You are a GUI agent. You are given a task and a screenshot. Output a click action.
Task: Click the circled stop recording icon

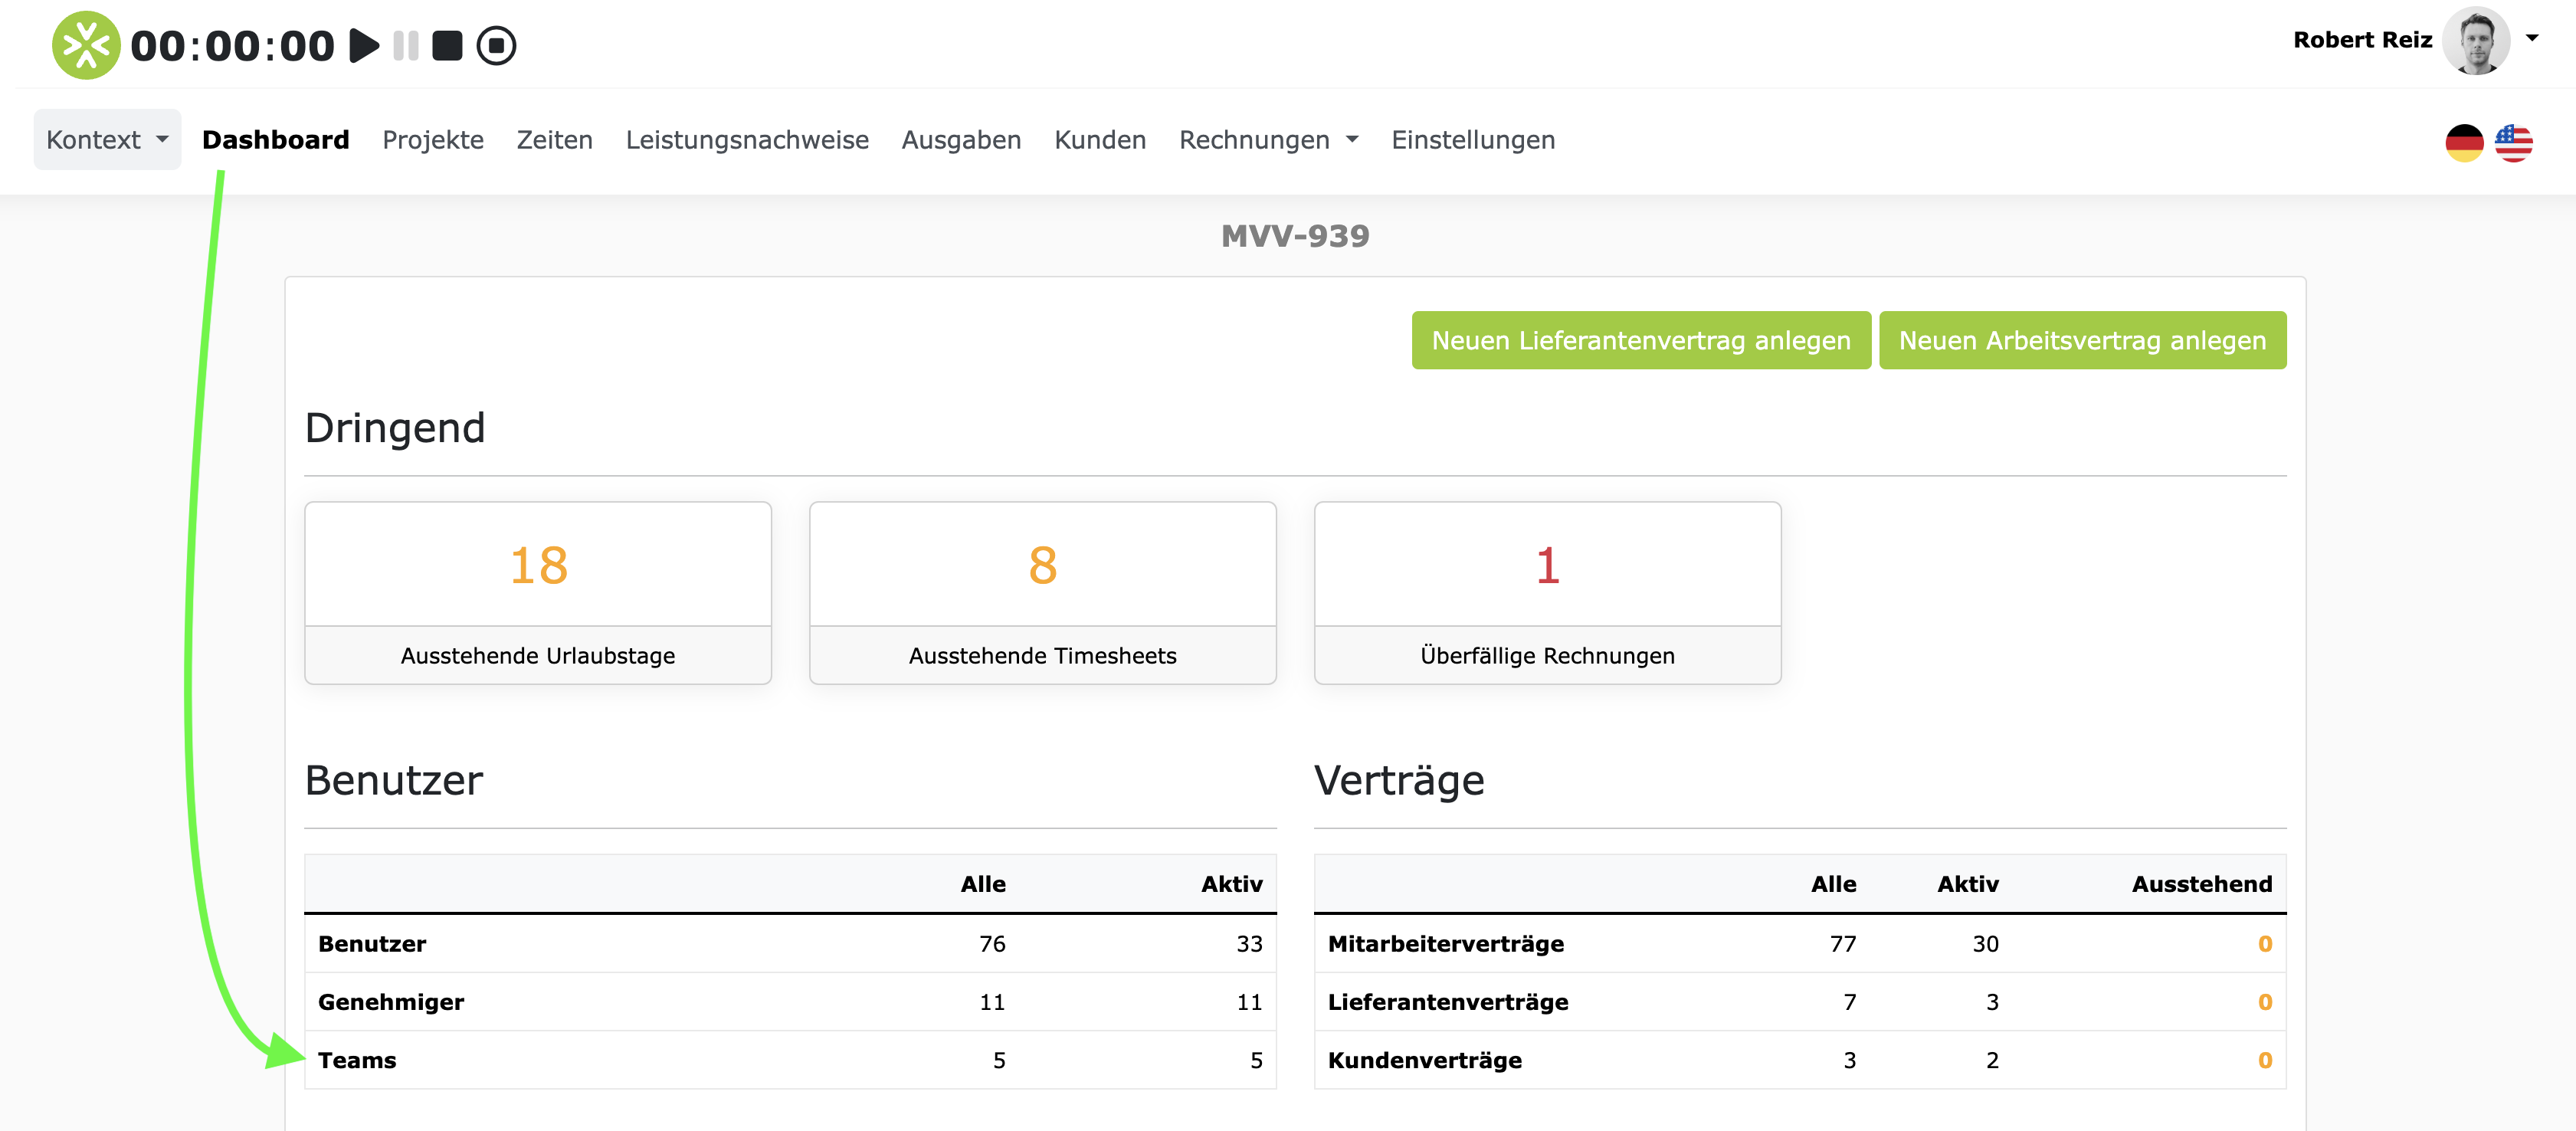pyautogui.click(x=497, y=44)
